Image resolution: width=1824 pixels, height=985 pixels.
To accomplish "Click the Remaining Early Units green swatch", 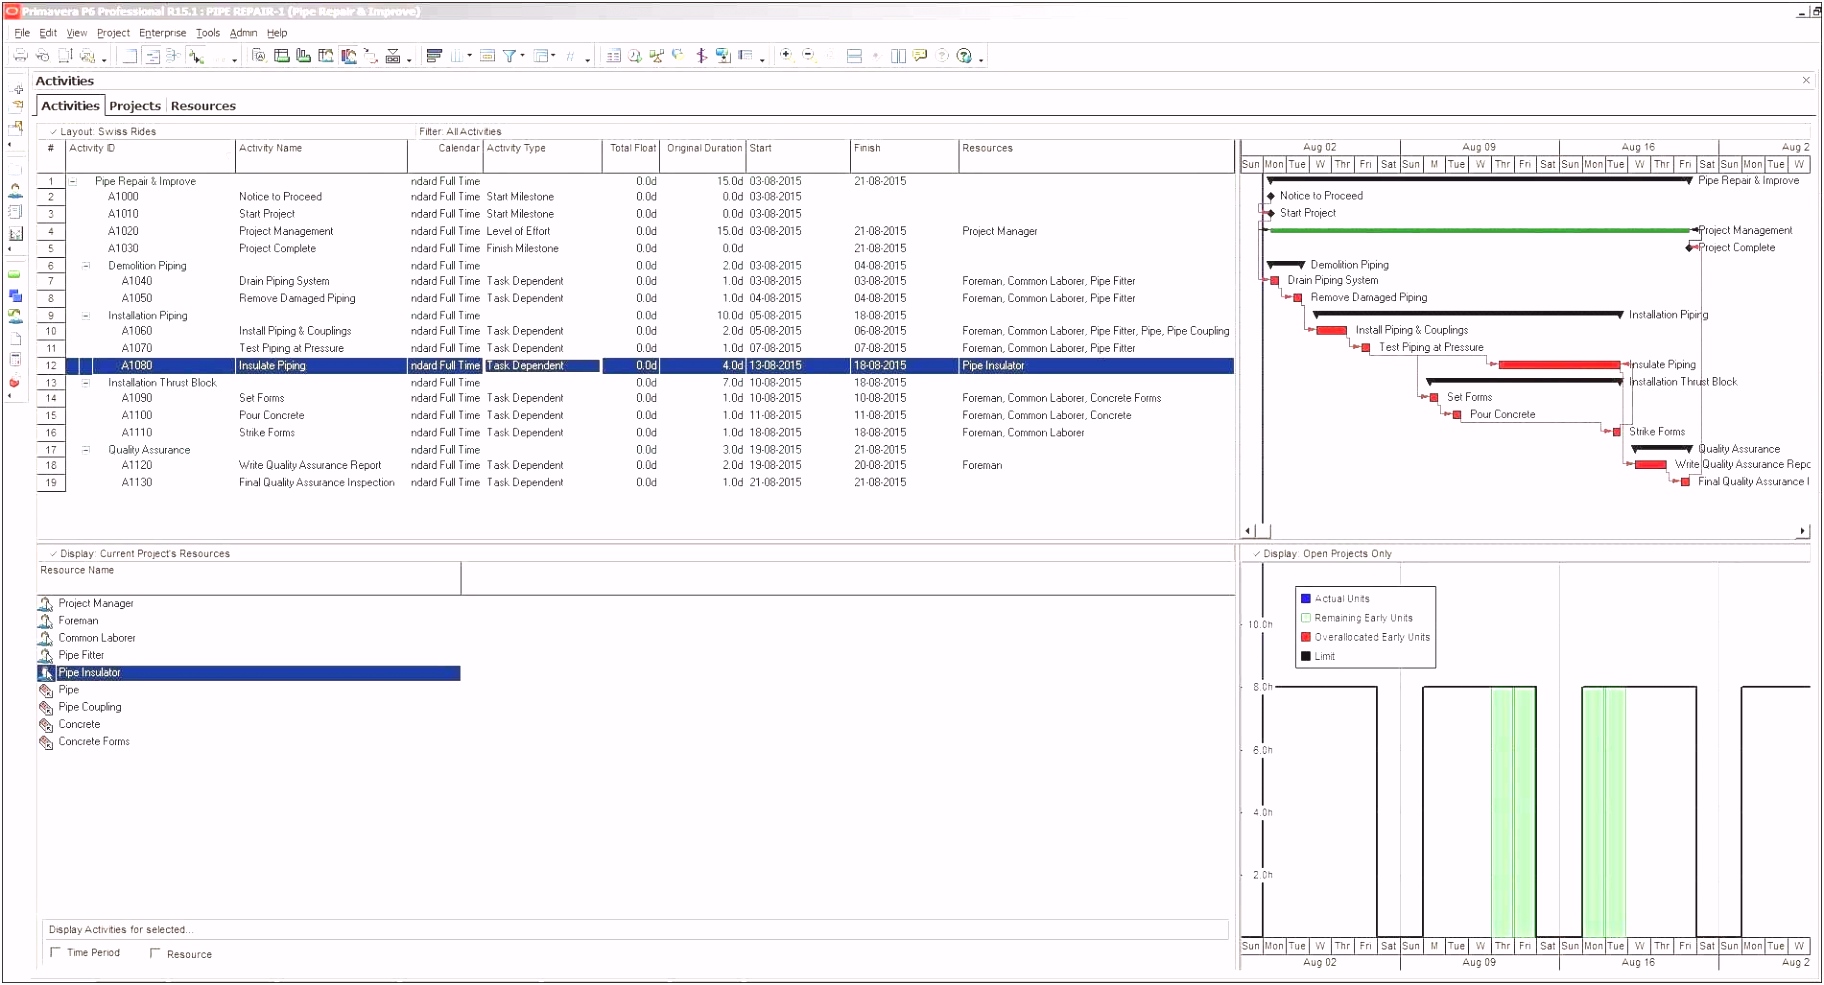I will click(x=1305, y=618).
